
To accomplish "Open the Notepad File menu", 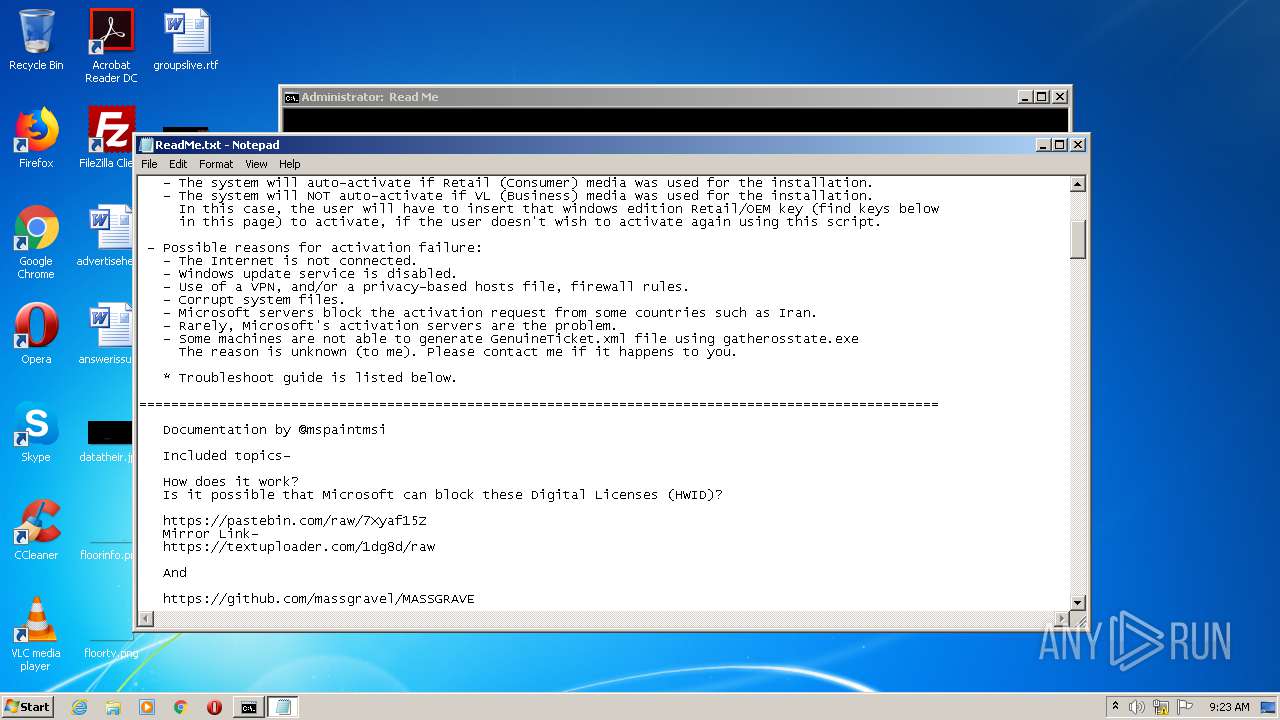I will click(x=149, y=164).
